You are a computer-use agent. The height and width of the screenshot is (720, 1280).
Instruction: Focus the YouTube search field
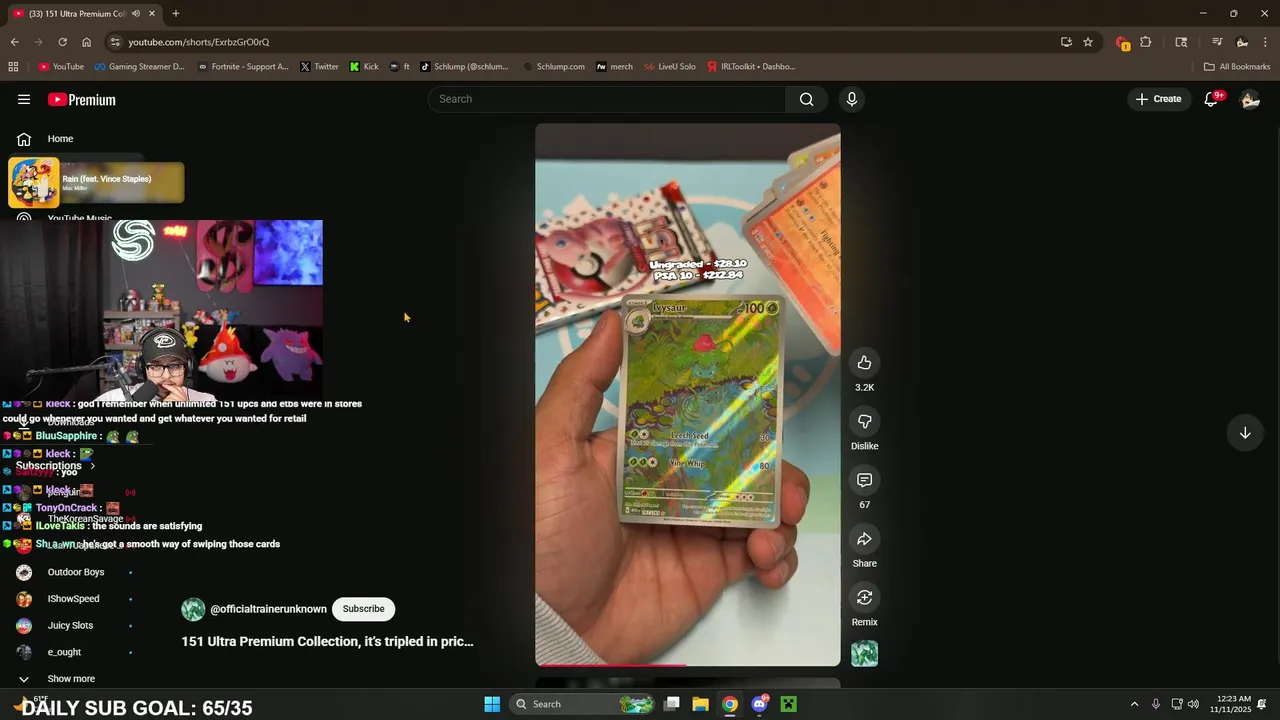coord(607,99)
